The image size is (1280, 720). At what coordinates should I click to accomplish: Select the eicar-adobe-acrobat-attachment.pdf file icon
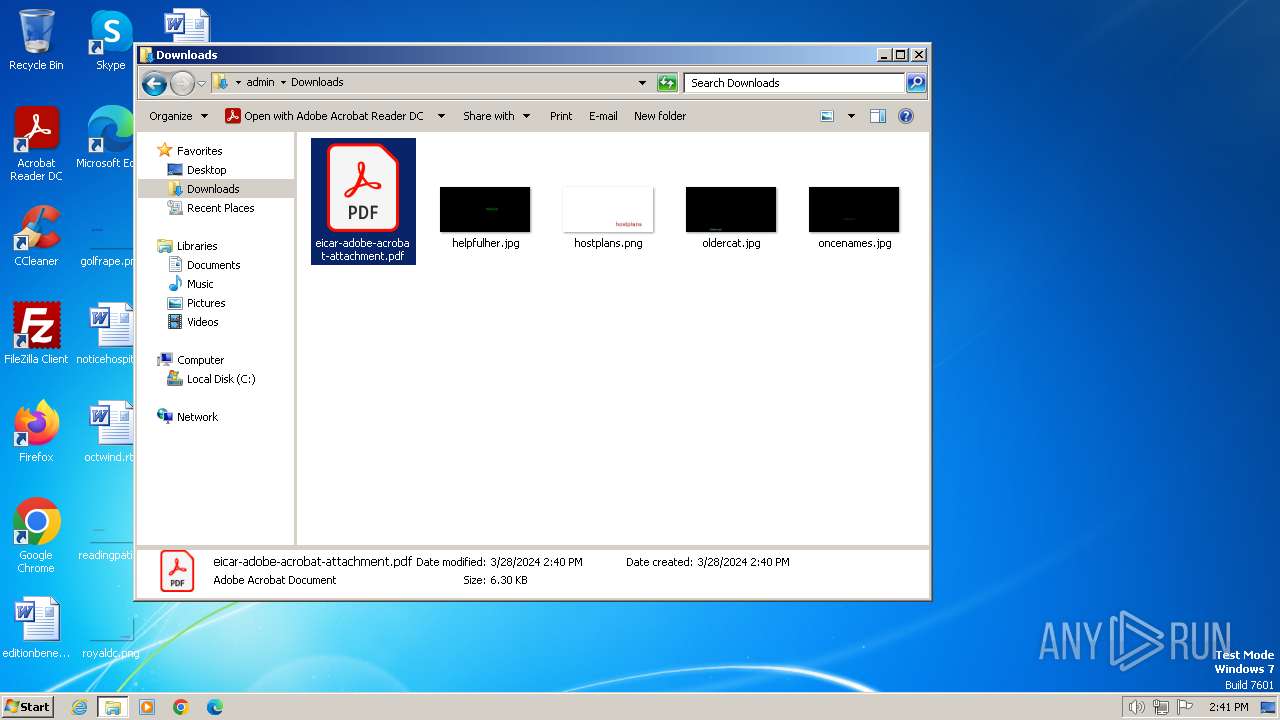(363, 189)
